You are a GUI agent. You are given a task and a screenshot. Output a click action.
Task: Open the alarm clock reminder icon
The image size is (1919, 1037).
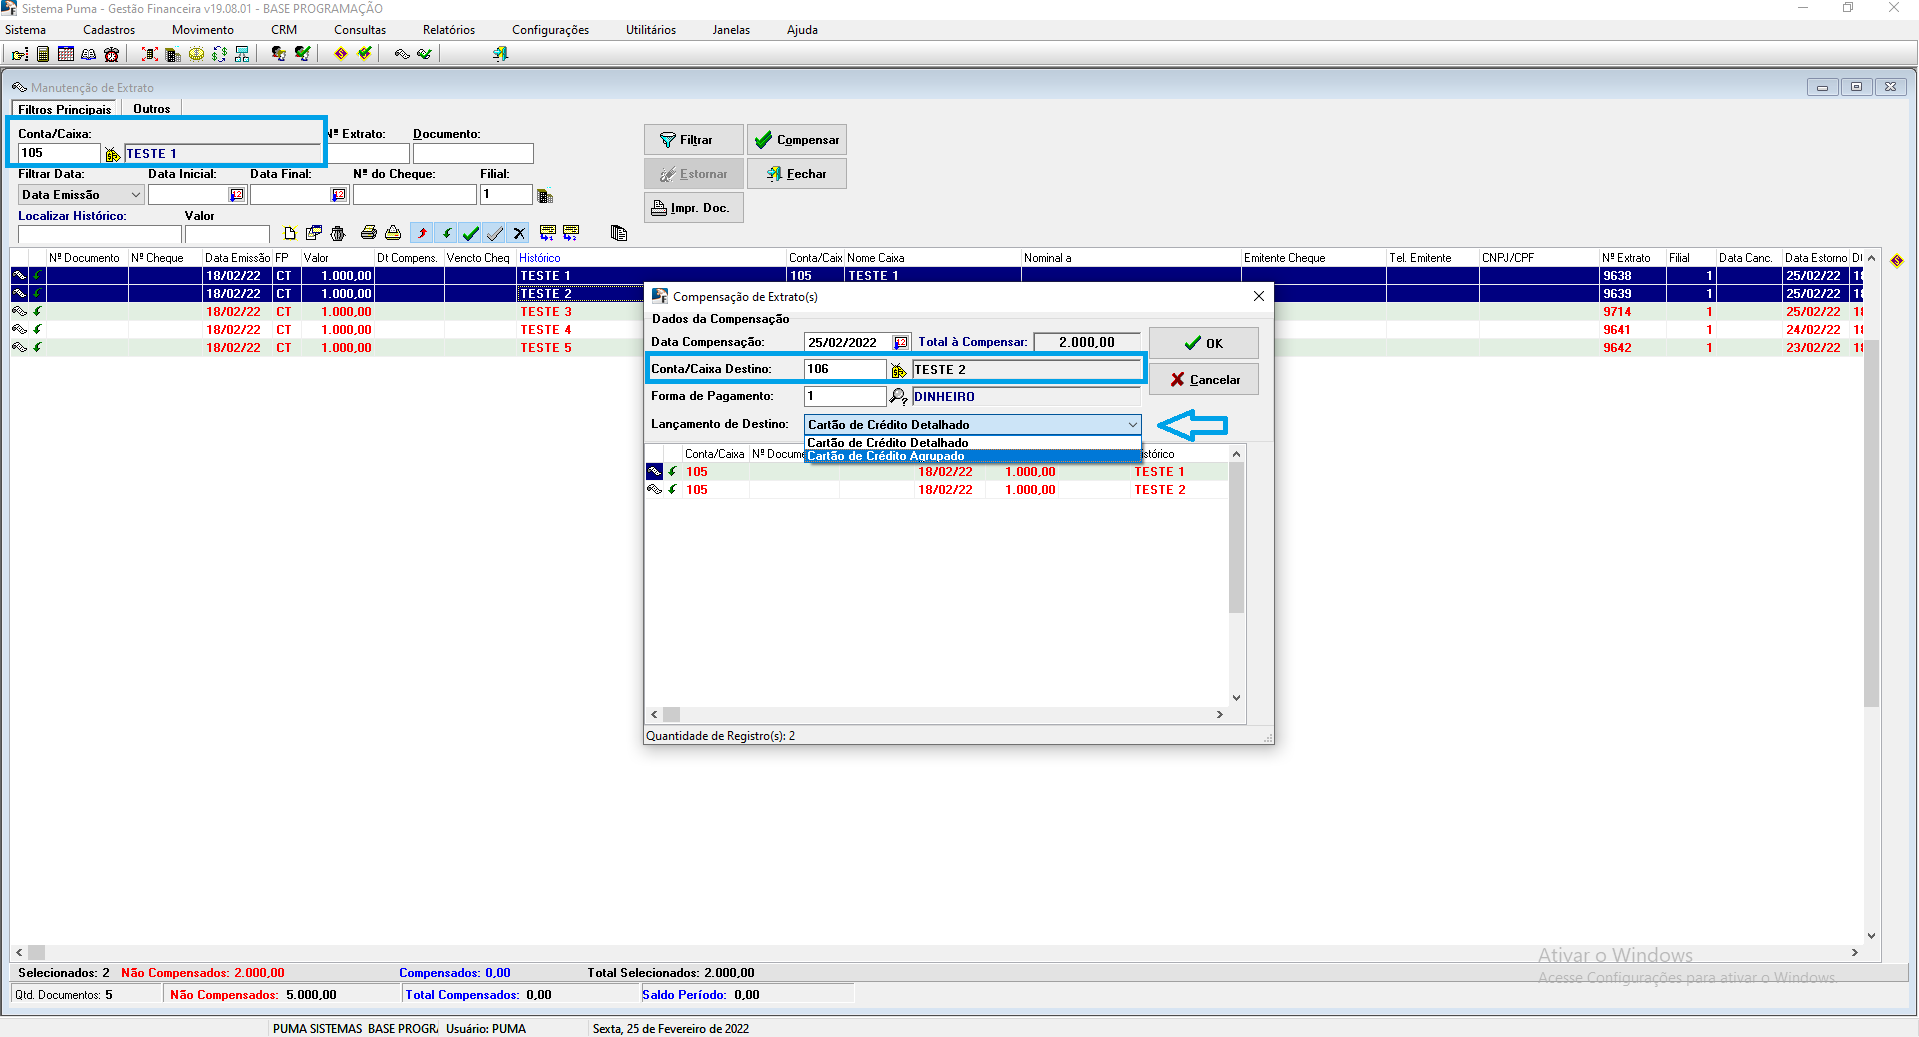click(112, 54)
